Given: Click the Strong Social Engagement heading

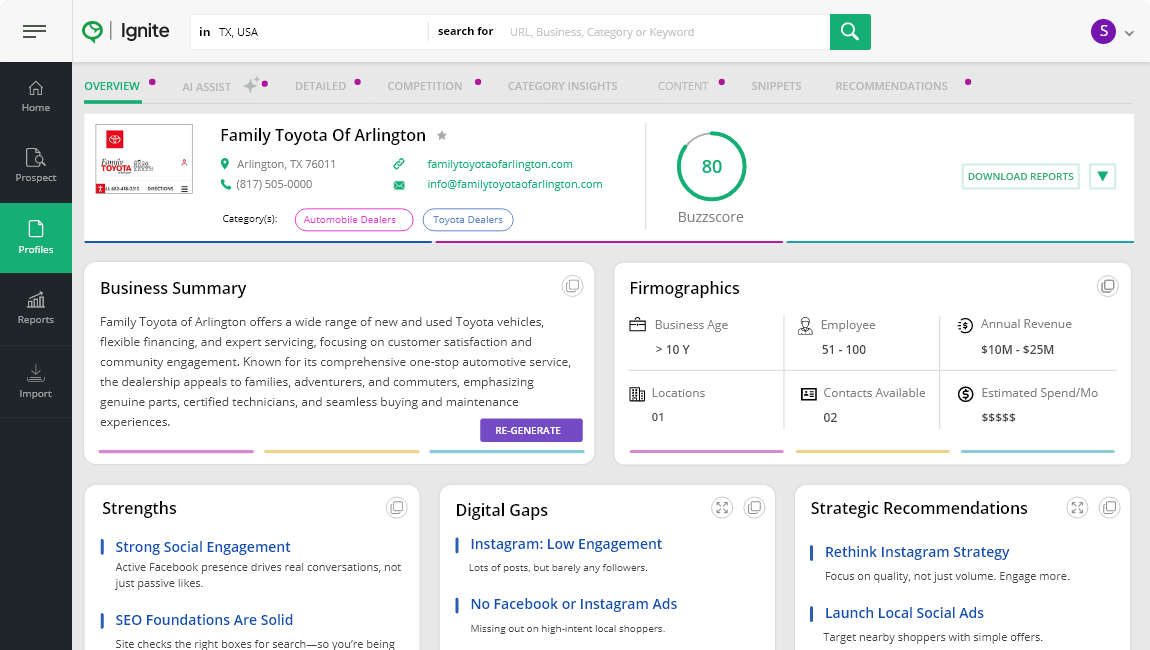Looking at the screenshot, I should pyautogui.click(x=202, y=547).
